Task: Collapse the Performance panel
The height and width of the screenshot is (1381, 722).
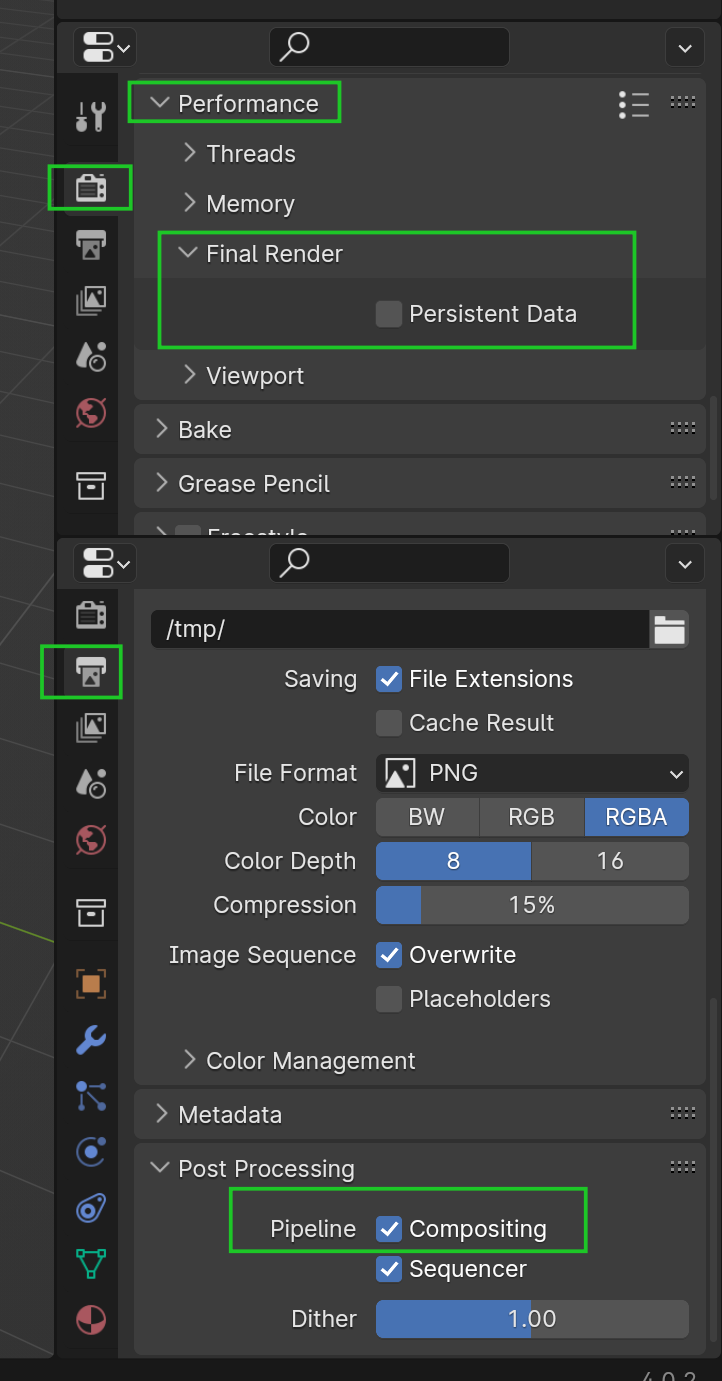Action: [234, 102]
